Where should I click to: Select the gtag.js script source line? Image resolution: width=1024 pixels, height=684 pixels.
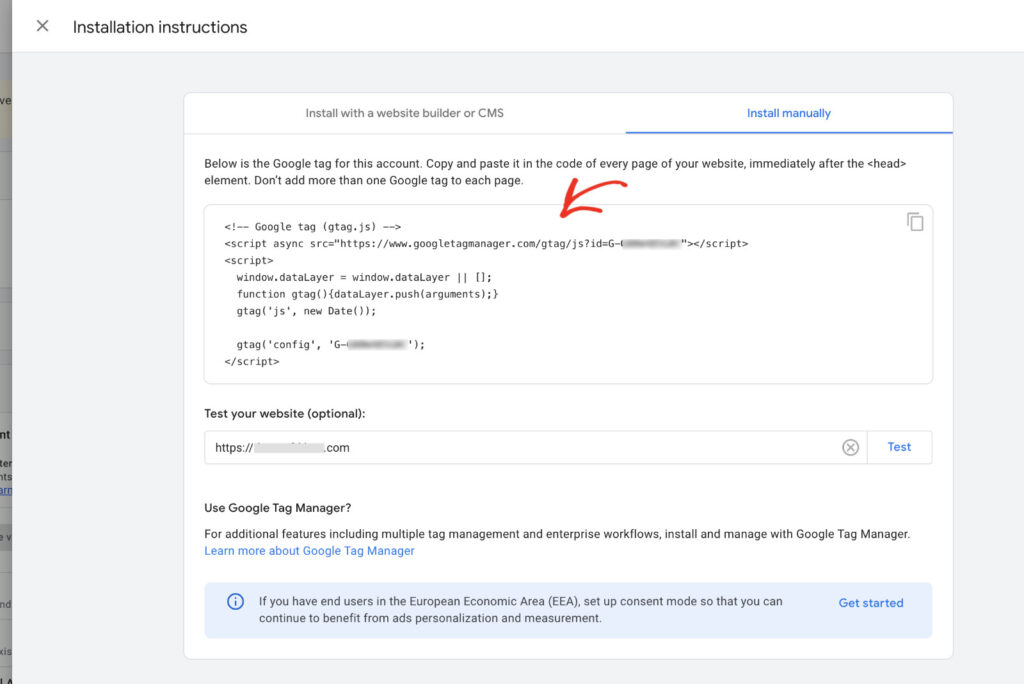point(483,243)
